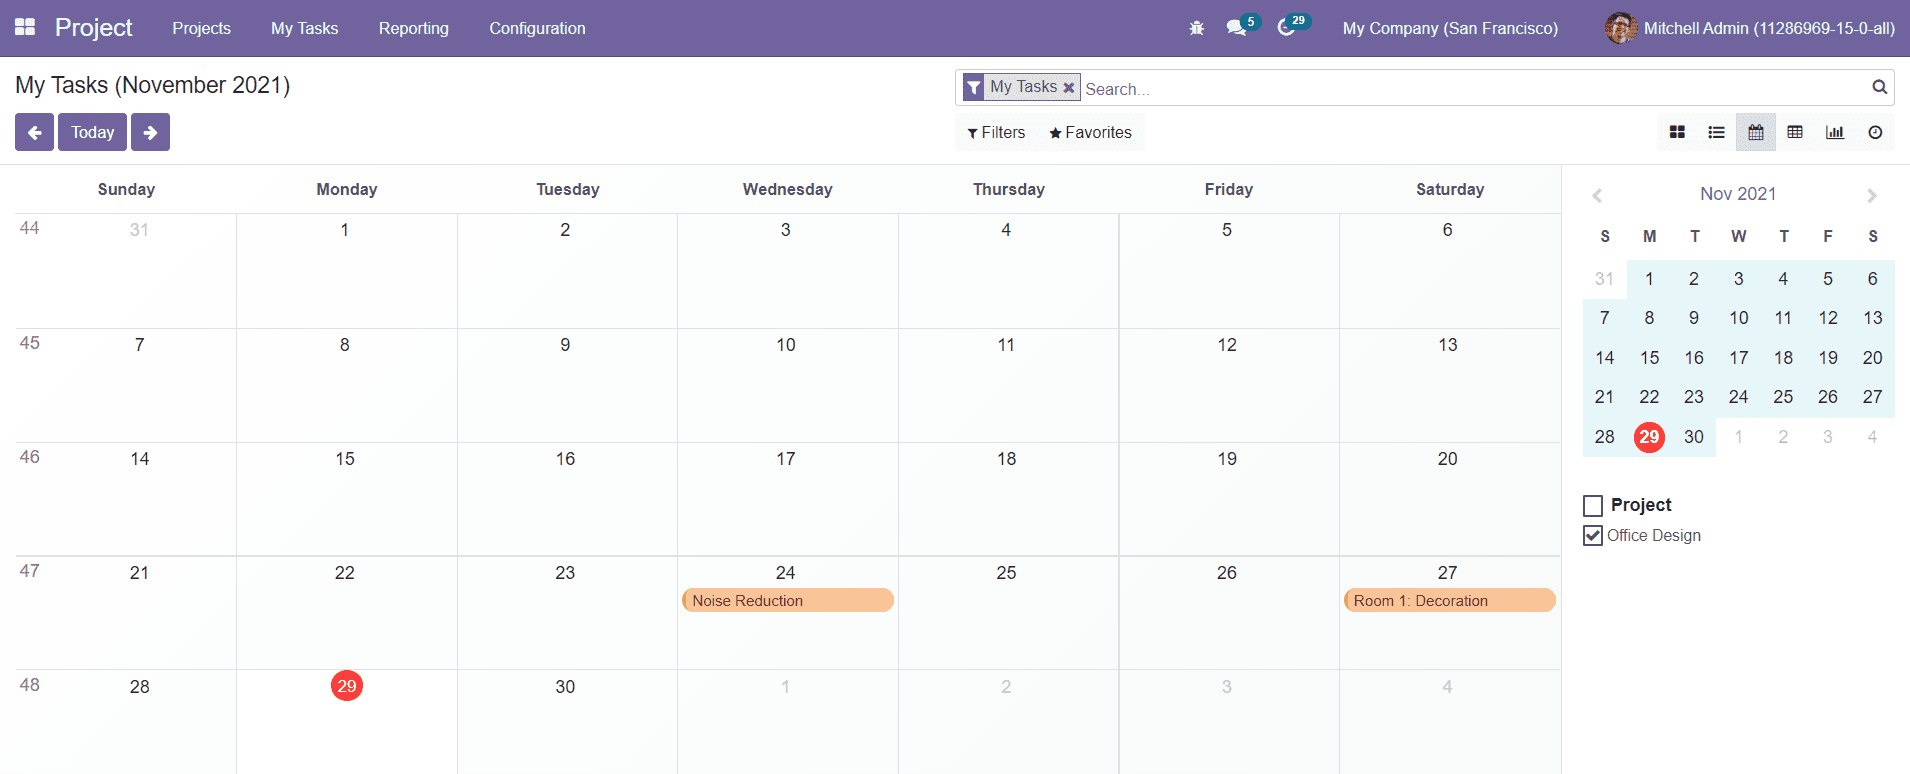Screen dimensions: 1910x774
Task: Click day 5 in the main calendar
Action: pos(1227,230)
